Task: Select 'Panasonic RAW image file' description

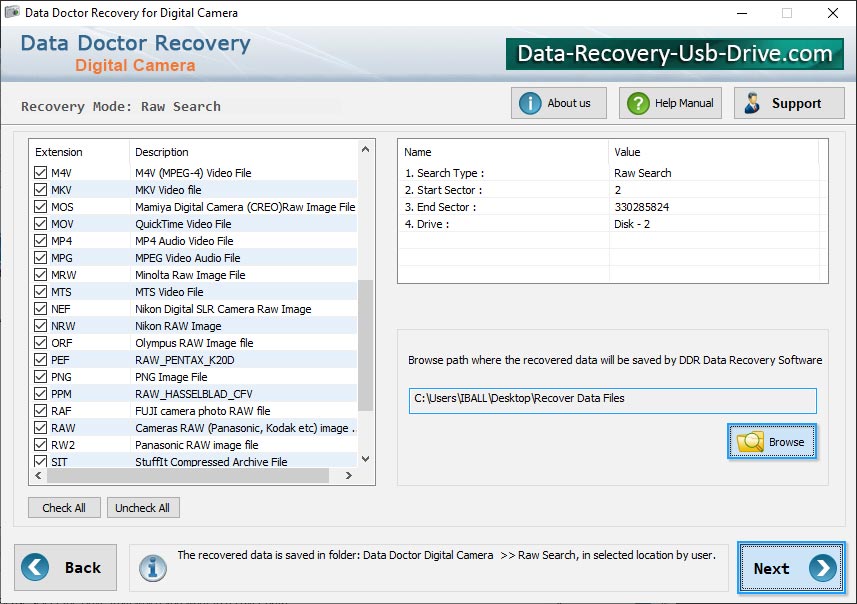Action: coord(197,444)
